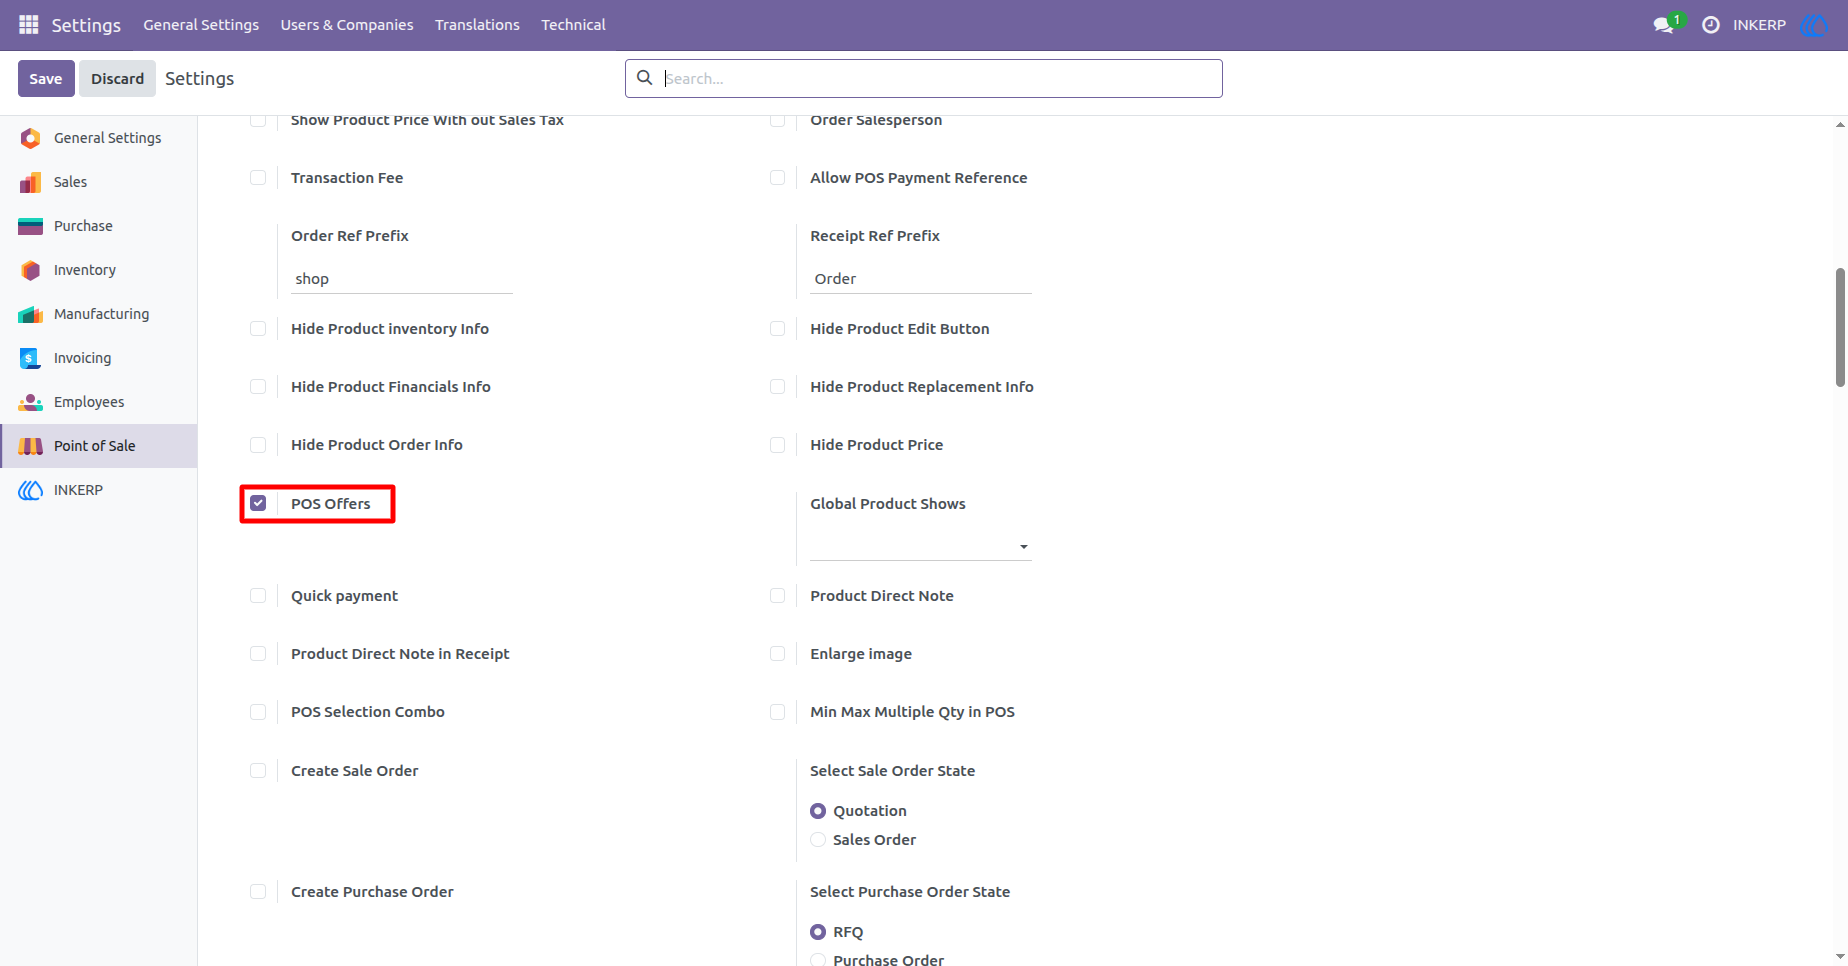1848x966 pixels.
Task: Select the Quotation radio button
Action: (x=818, y=811)
